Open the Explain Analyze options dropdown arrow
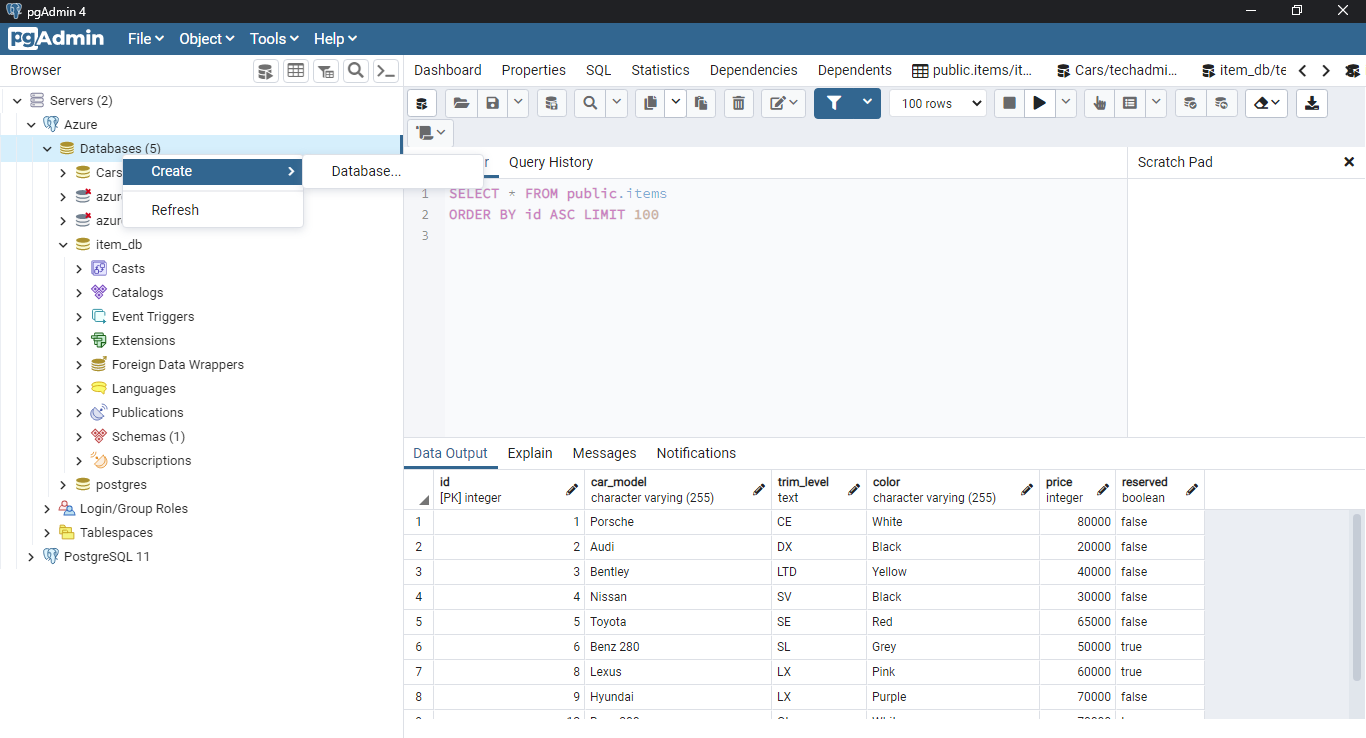The image size is (1366, 738). click(x=1156, y=103)
